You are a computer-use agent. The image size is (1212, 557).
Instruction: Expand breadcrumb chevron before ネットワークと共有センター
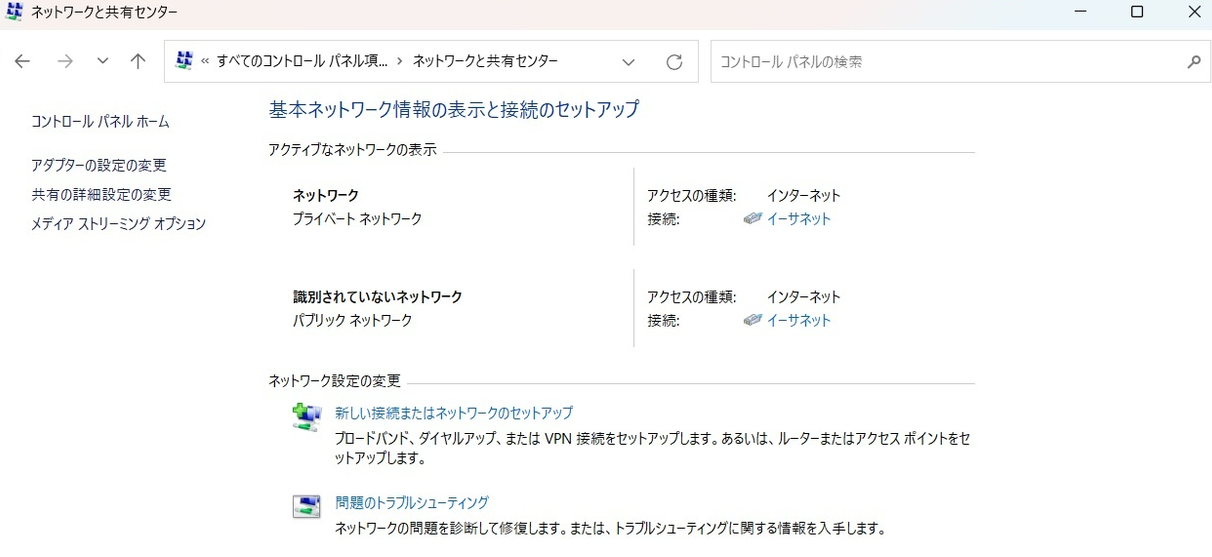400,62
